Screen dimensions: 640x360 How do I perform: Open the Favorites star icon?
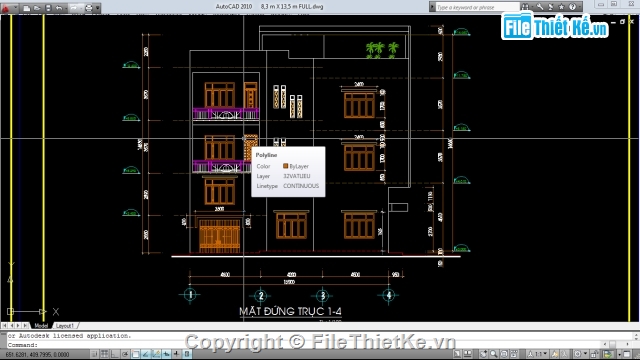(562, 7)
